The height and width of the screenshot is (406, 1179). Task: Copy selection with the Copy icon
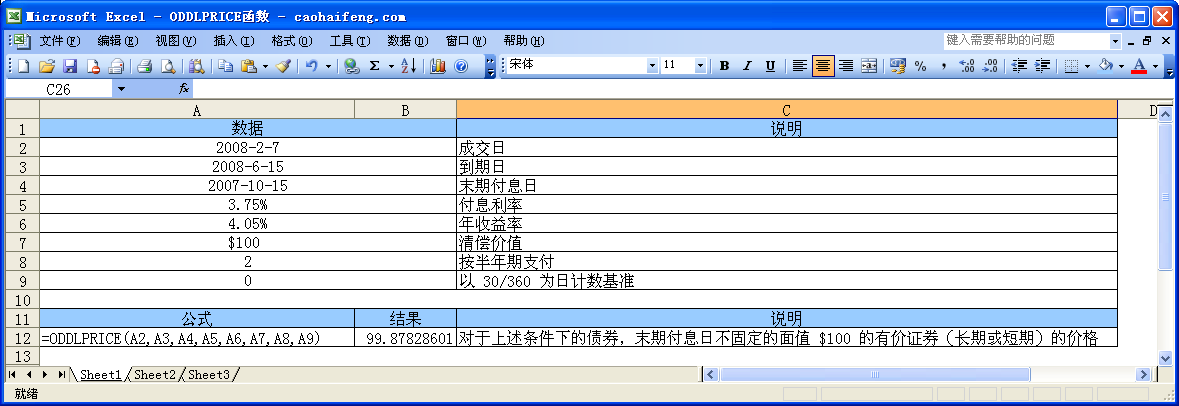[x=225, y=66]
